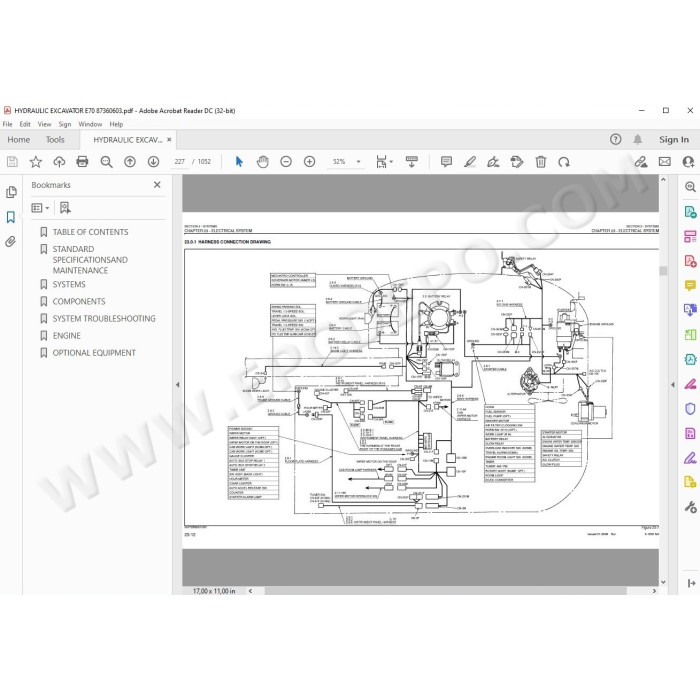Open TABLE OF CONTENTS bookmark
Image resolution: width=700 pixels, height=700 pixels.
tap(90, 232)
